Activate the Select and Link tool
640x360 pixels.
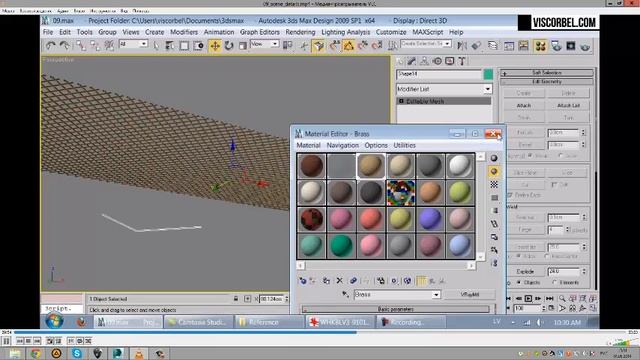(x=81, y=45)
